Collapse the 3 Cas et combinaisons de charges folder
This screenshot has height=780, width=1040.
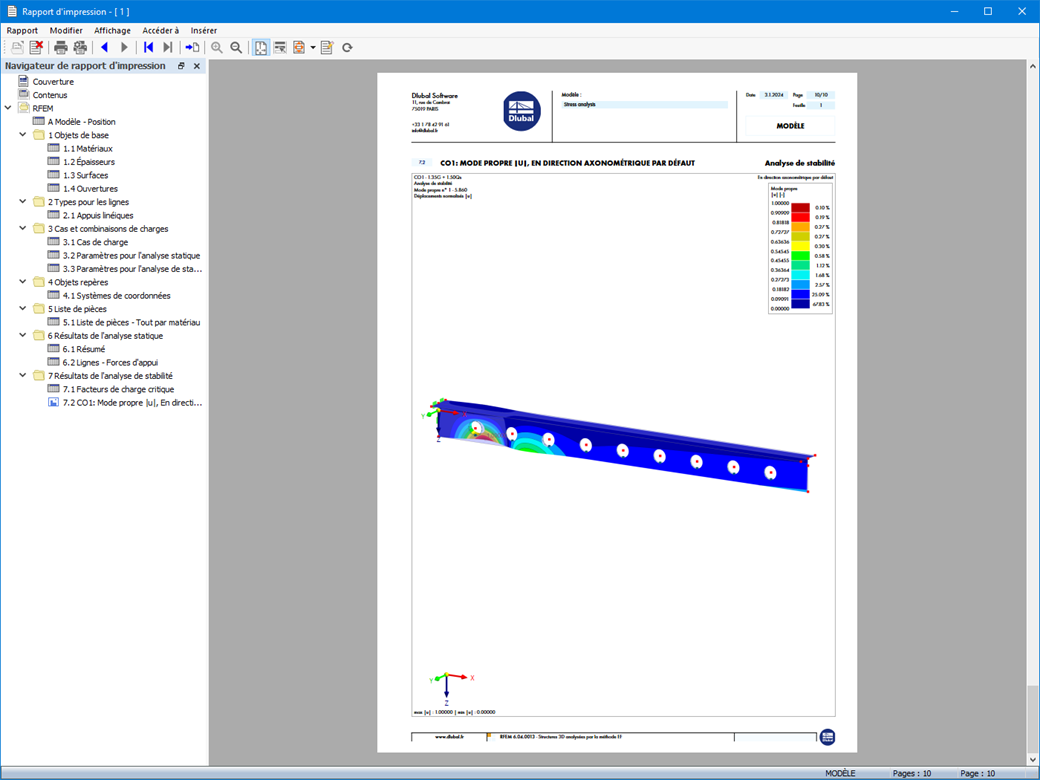(23, 228)
